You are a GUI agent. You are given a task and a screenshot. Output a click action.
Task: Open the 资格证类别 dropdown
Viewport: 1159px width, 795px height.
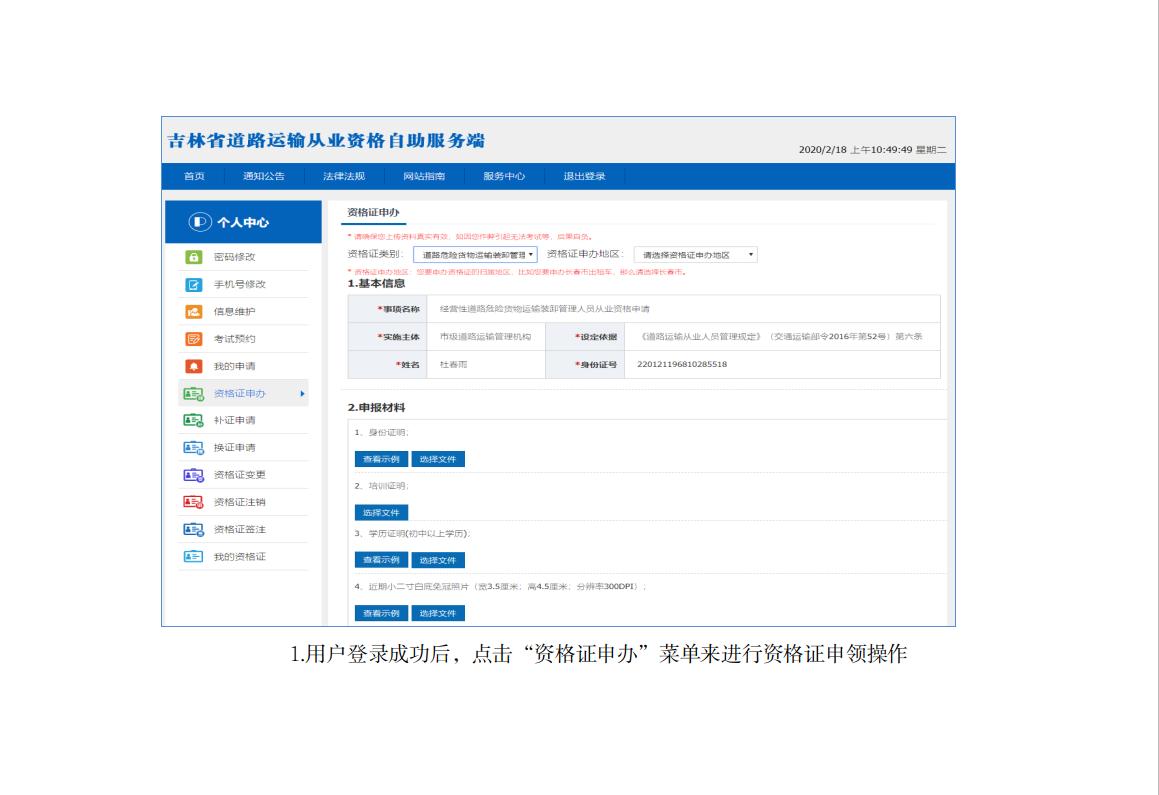coord(475,255)
